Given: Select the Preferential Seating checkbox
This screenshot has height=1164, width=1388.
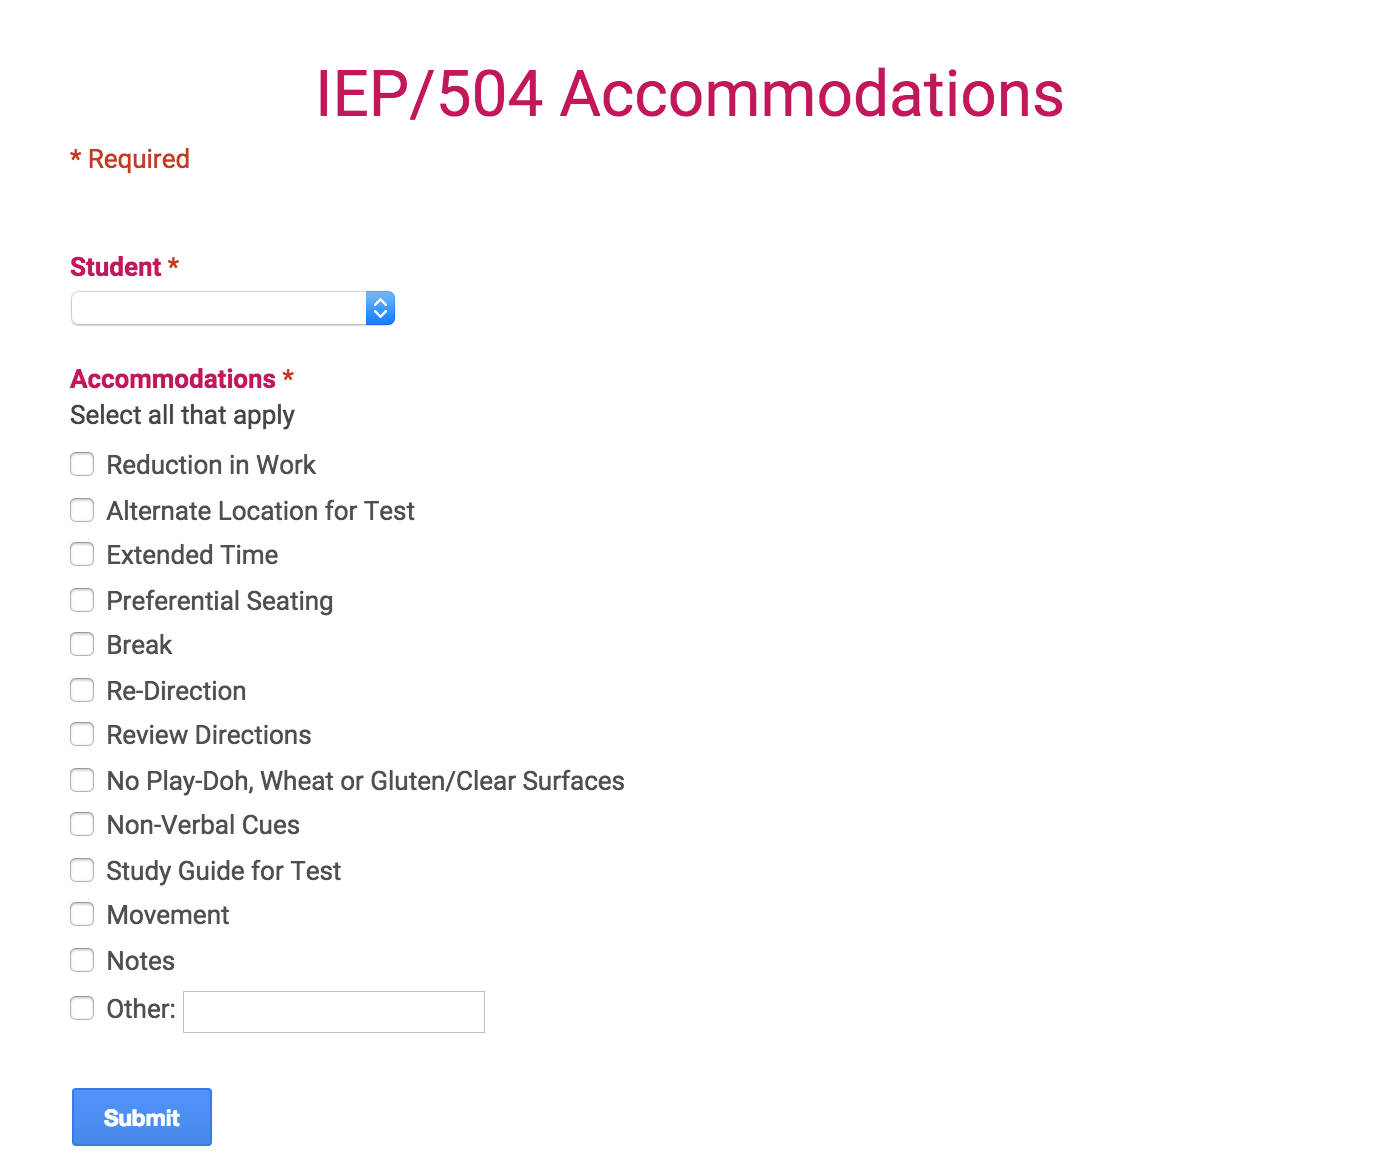Looking at the screenshot, I should click(x=82, y=600).
